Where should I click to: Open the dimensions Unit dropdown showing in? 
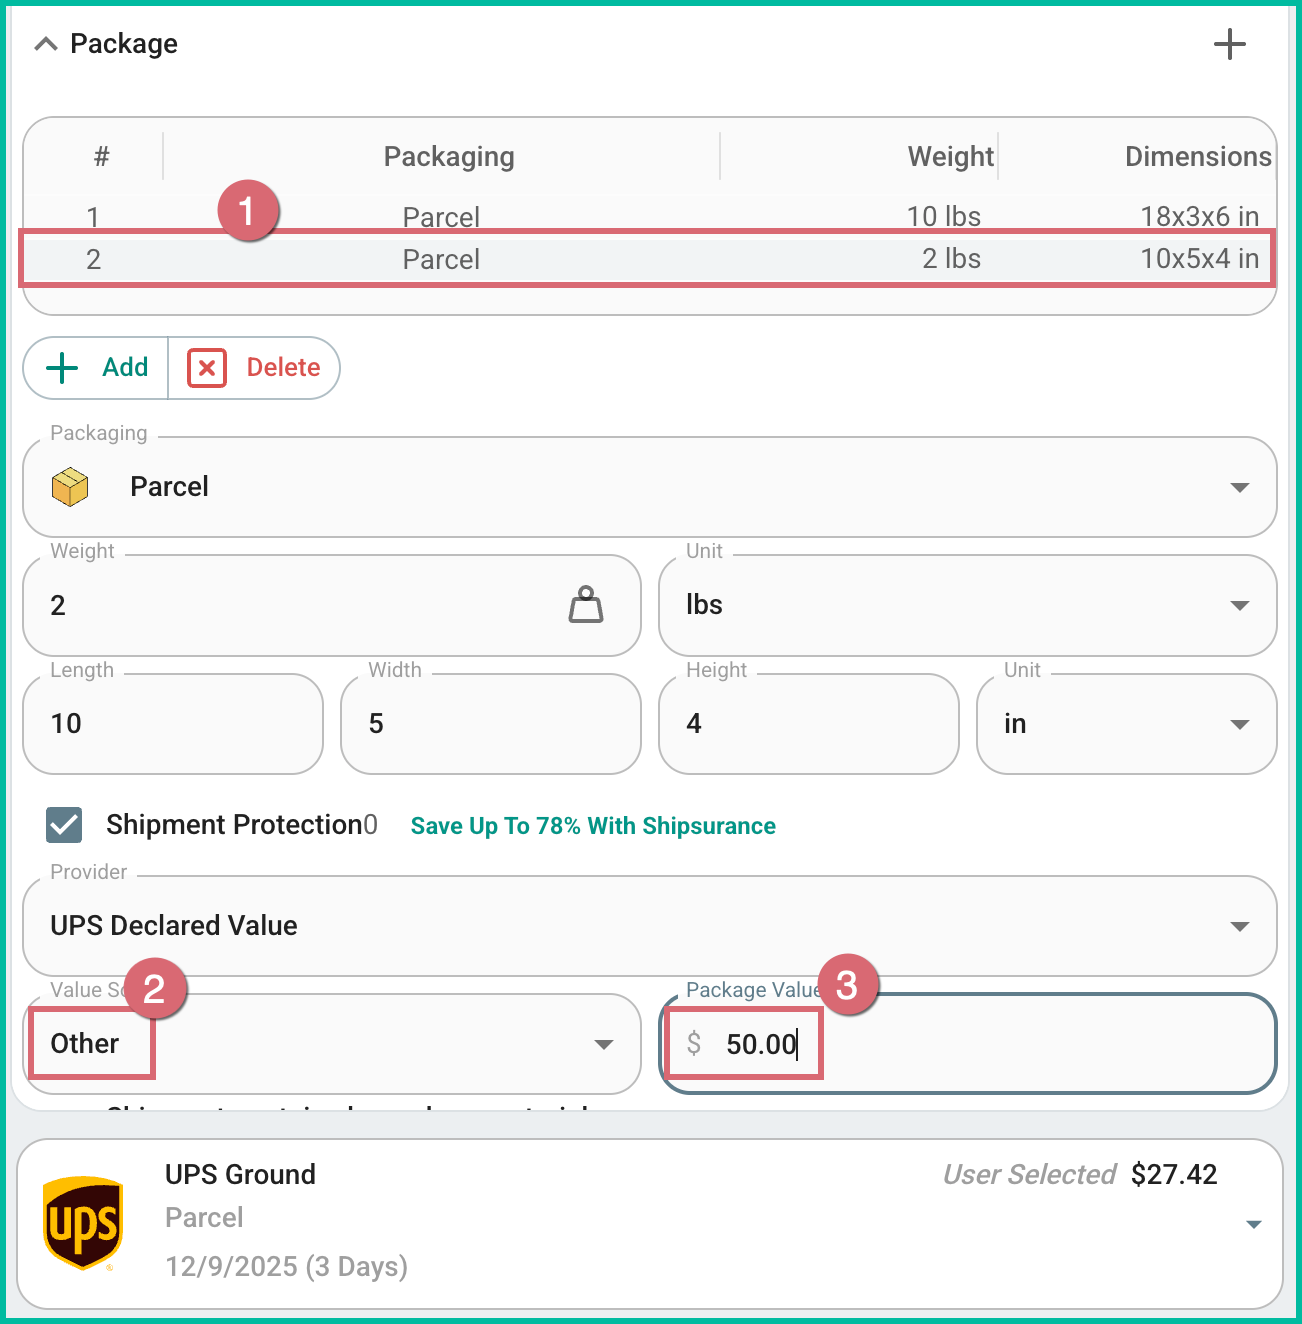(x=1240, y=723)
